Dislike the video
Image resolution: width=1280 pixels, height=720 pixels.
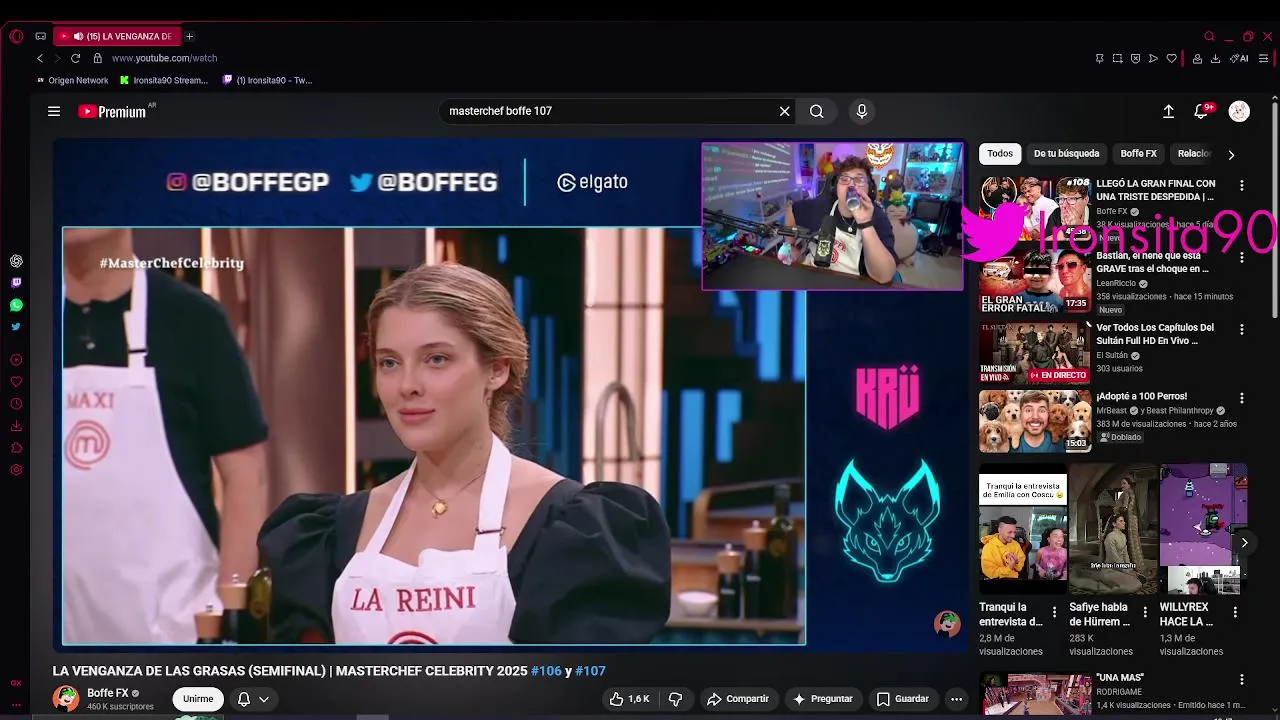click(675, 699)
